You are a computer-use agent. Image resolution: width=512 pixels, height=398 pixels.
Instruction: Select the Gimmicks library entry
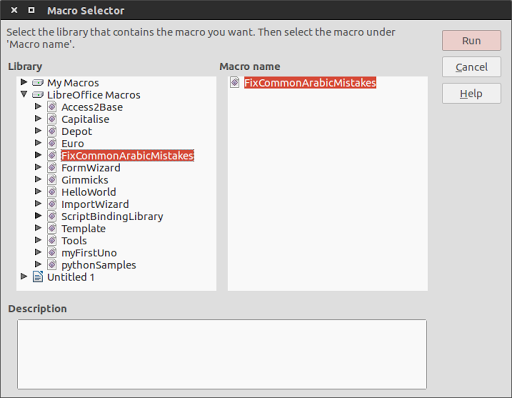(x=85, y=180)
